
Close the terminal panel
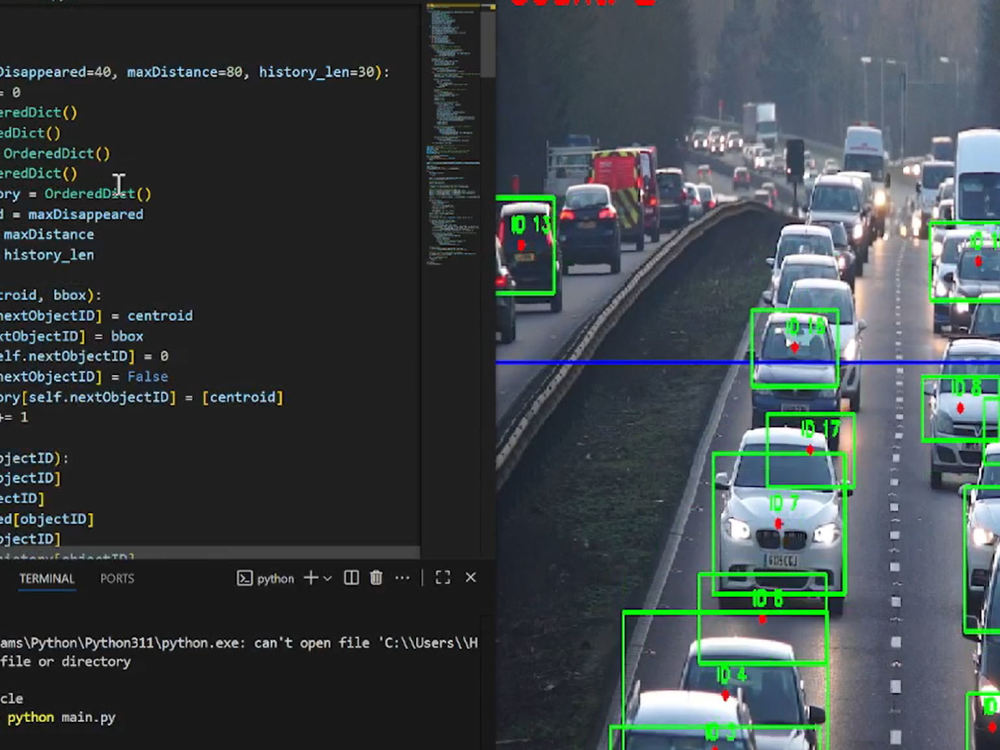[471, 577]
